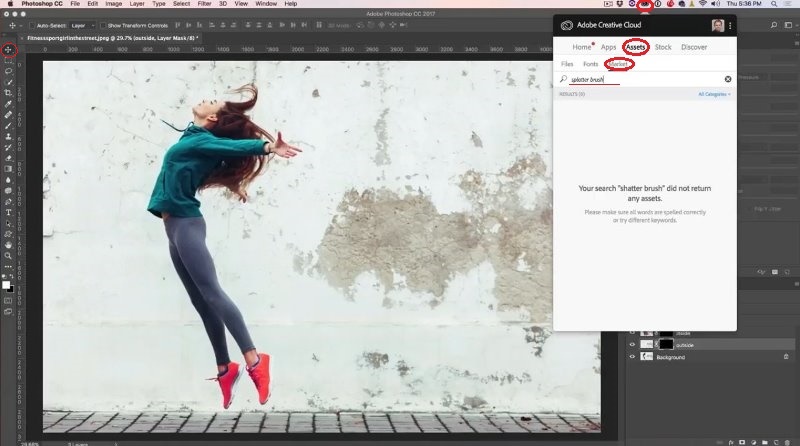Switch to the Stock tab
800x446 pixels.
[663, 47]
